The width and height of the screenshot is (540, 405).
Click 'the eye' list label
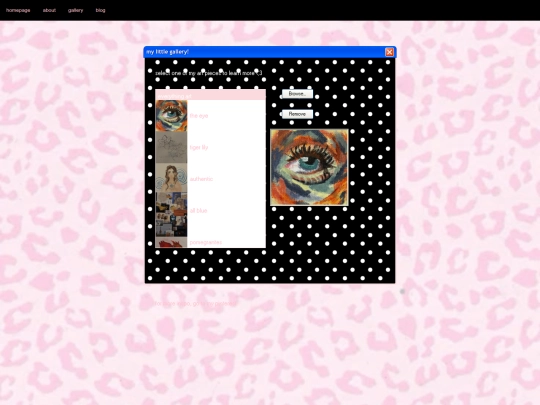199,116
